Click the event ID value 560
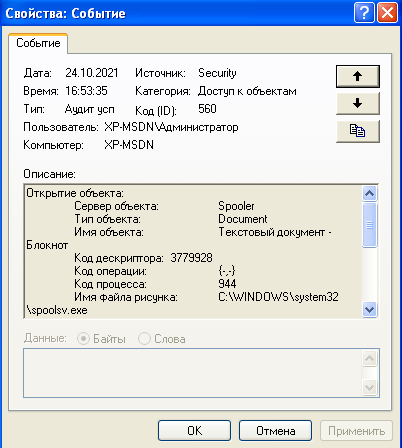 (x=207, y=109)
